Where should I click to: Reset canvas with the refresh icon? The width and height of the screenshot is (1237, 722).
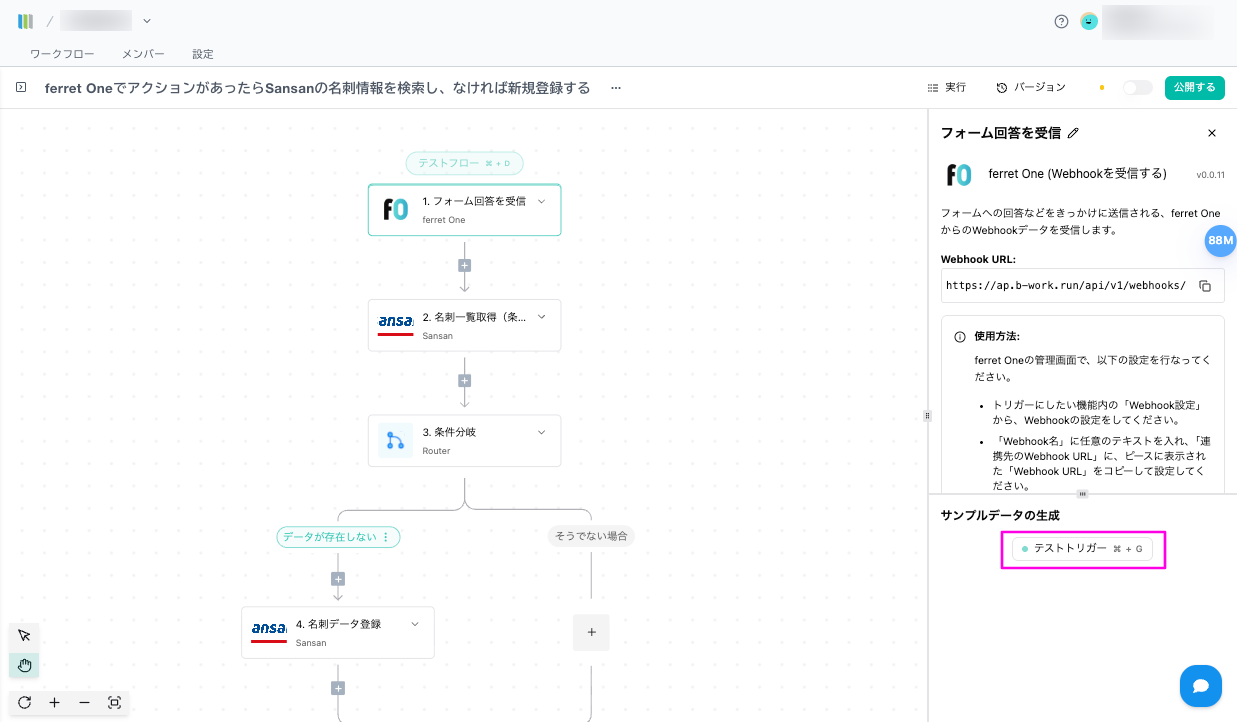(25, 703)
